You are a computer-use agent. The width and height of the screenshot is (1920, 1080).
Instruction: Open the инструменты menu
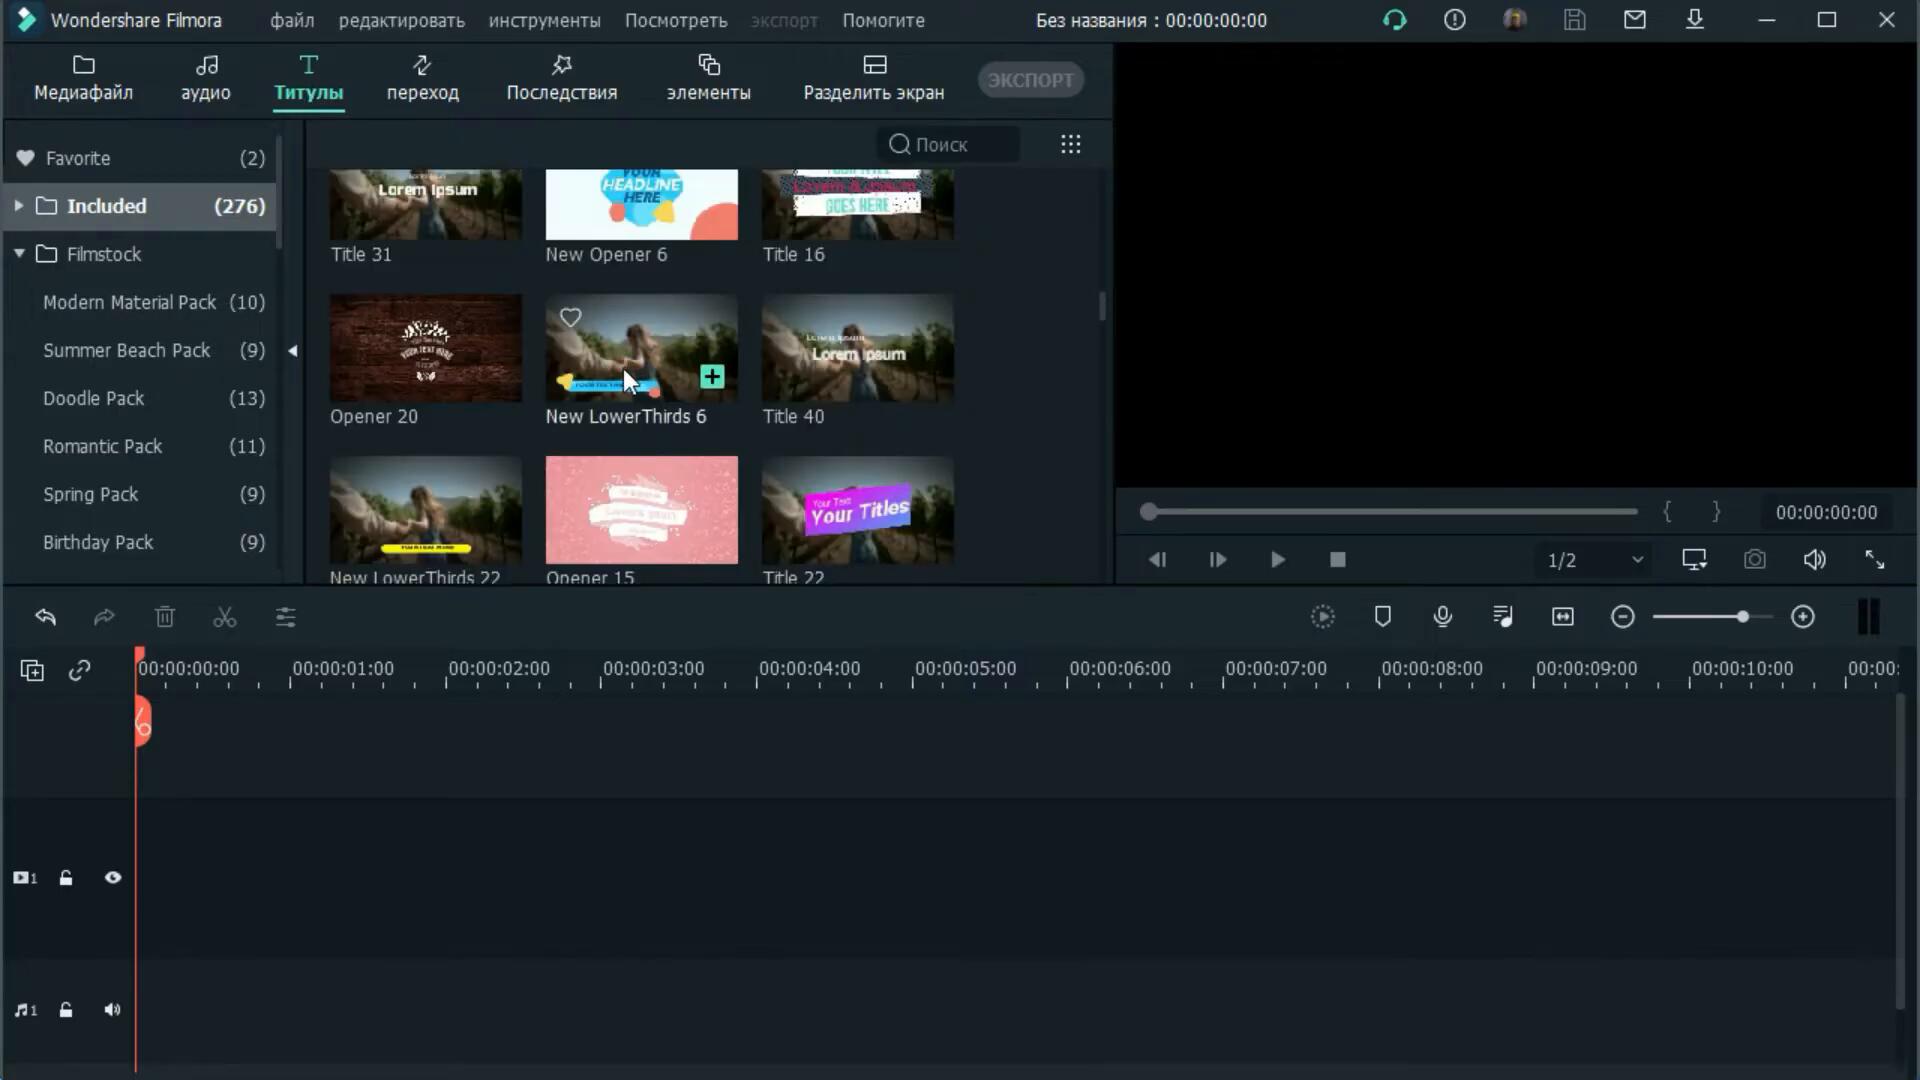(544, 20)
